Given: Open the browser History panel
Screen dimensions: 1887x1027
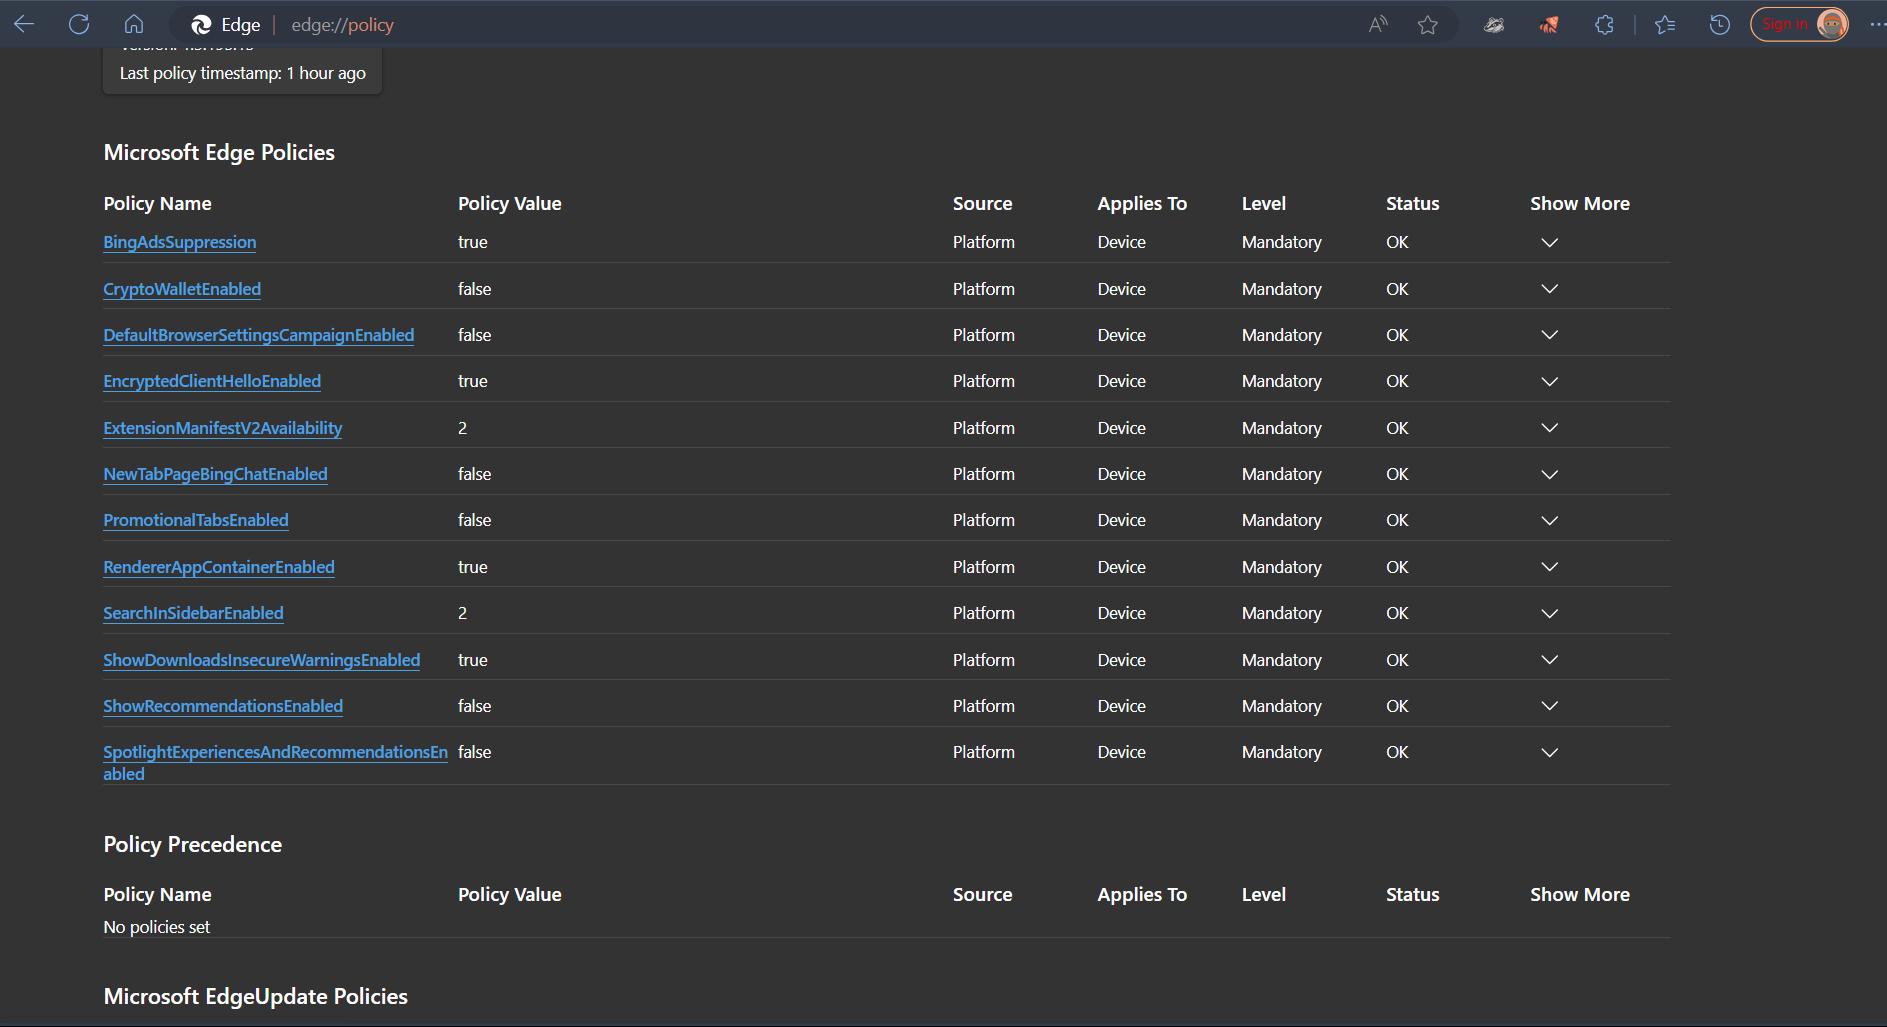Looking at the screenshot, I should click(x=1720, y=25).
